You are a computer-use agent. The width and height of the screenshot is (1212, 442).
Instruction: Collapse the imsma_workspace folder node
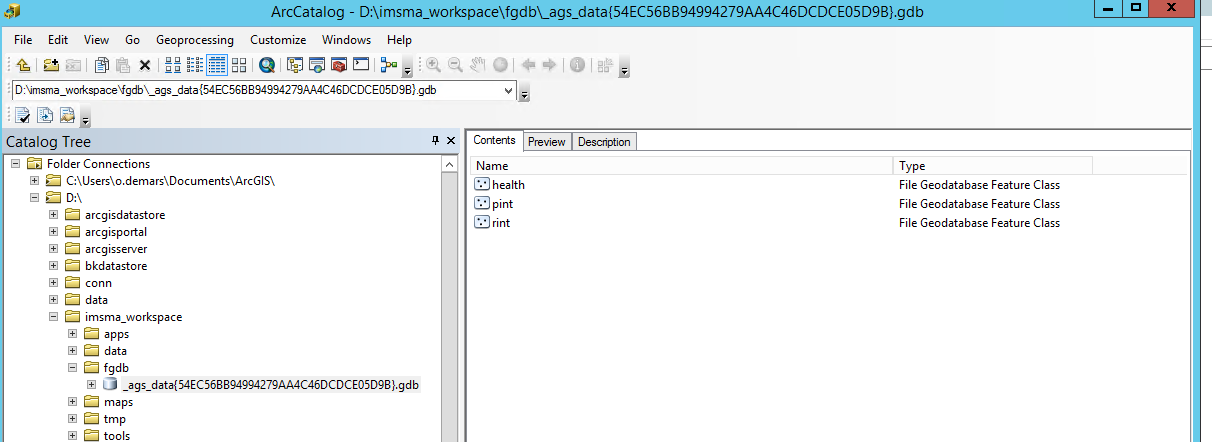tap(53, 317)
